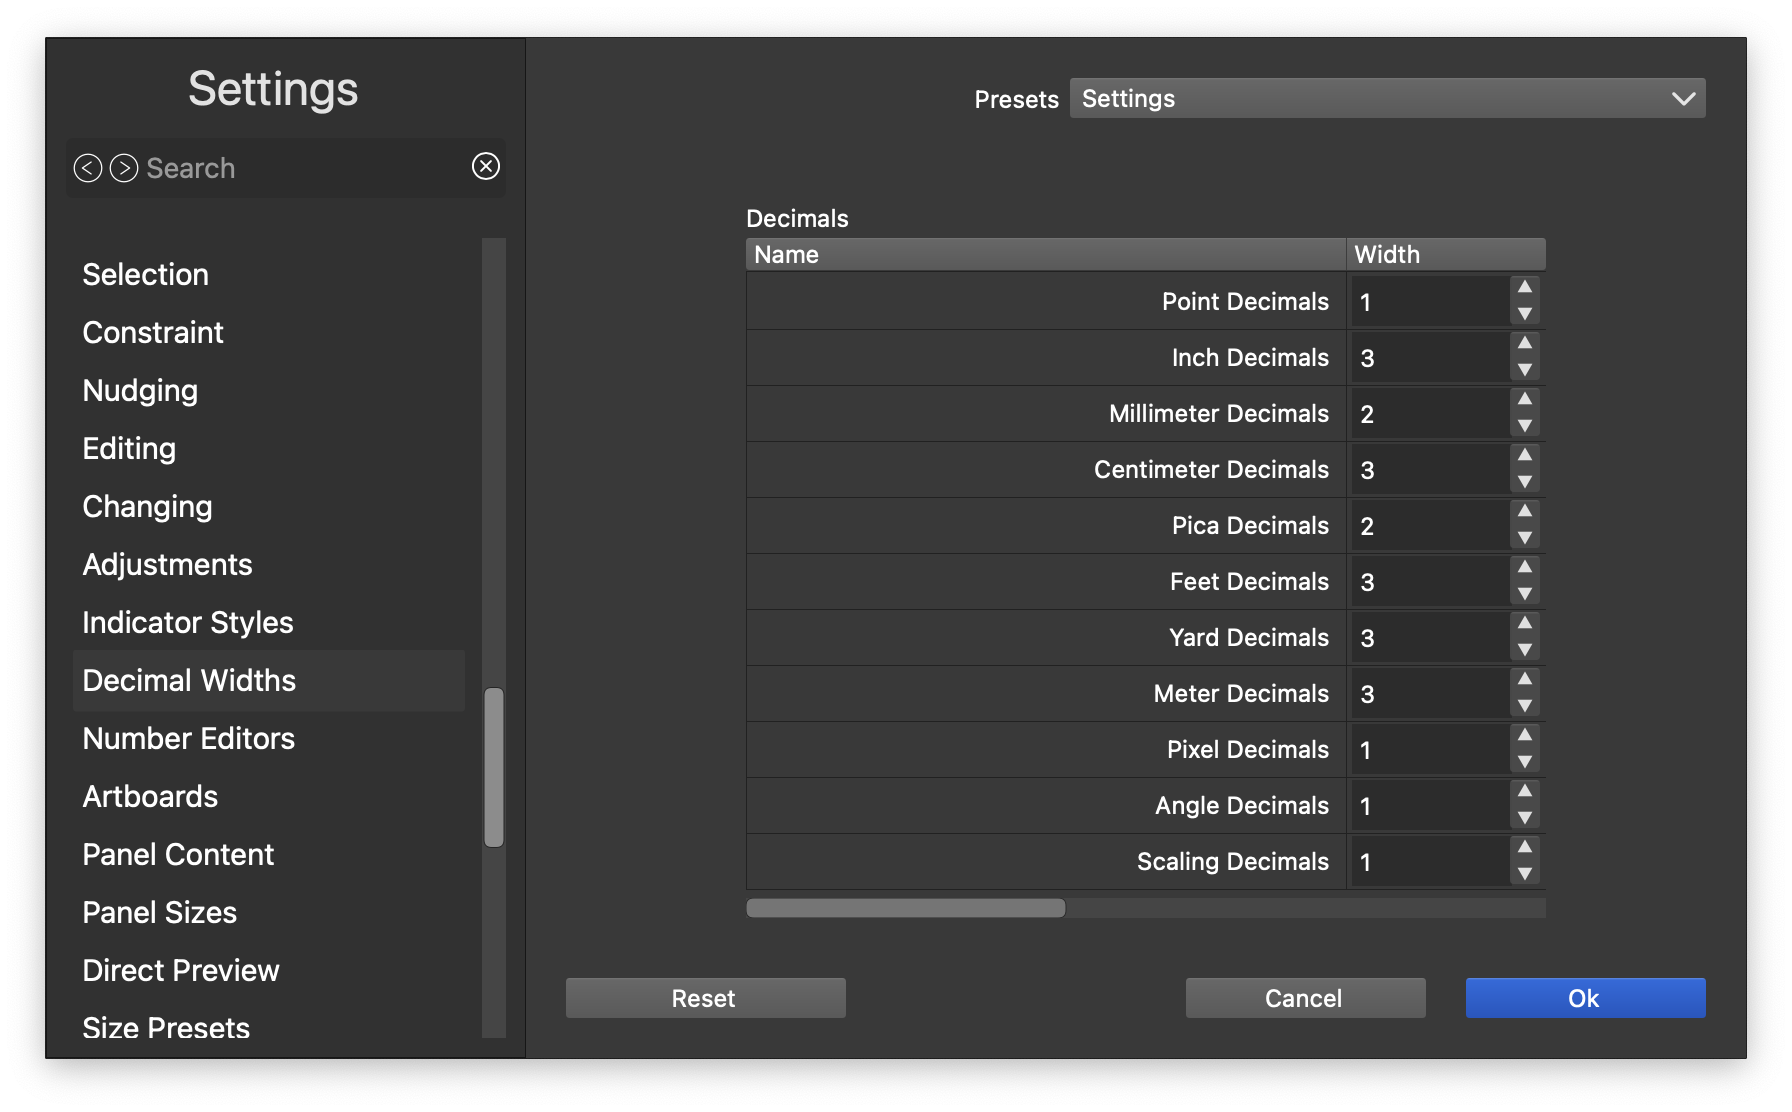Click the search forward arrow icon
1792x1112 pixels.
(124, 168)
